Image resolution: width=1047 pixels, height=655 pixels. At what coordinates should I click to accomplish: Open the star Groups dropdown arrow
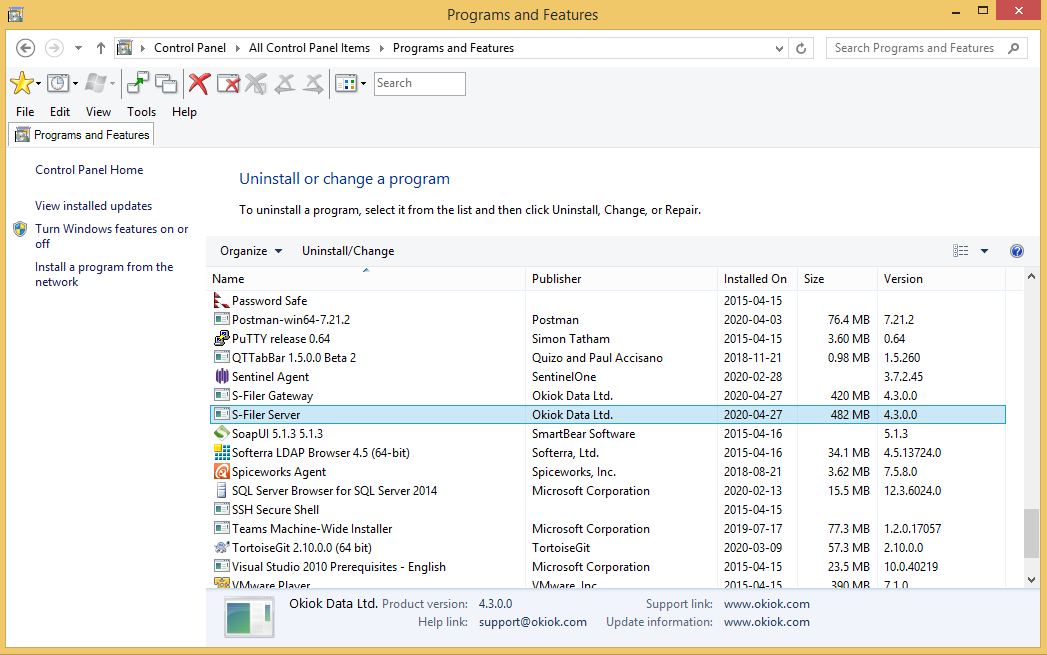38,84
